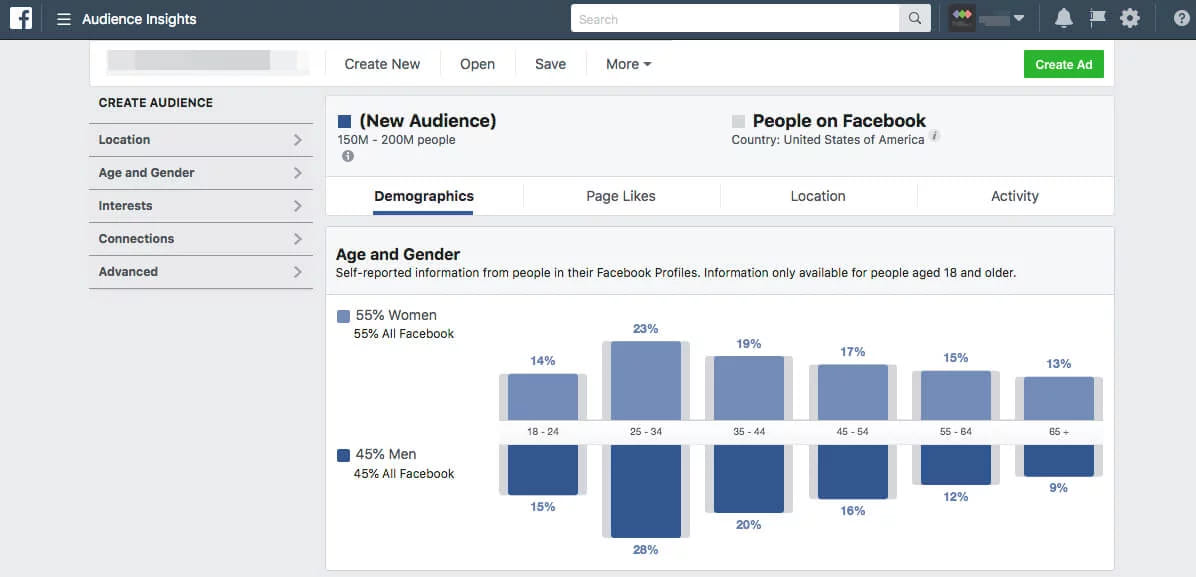Screen dimensions: 1196x577
Task: Click the women 55 - 64 bar
Action: tap(956, 395)
